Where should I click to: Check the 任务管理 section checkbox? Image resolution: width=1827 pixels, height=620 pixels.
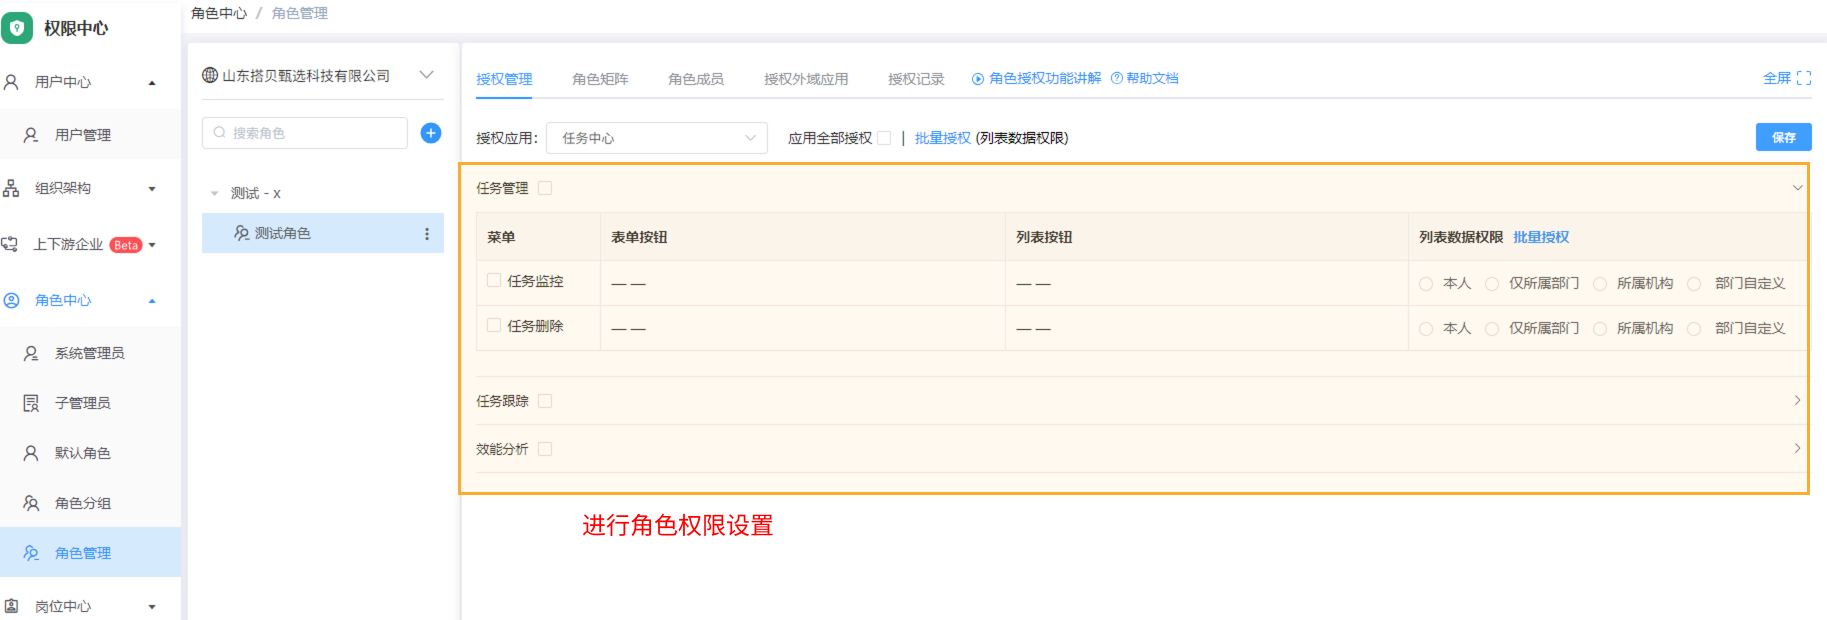coord(545,188)
